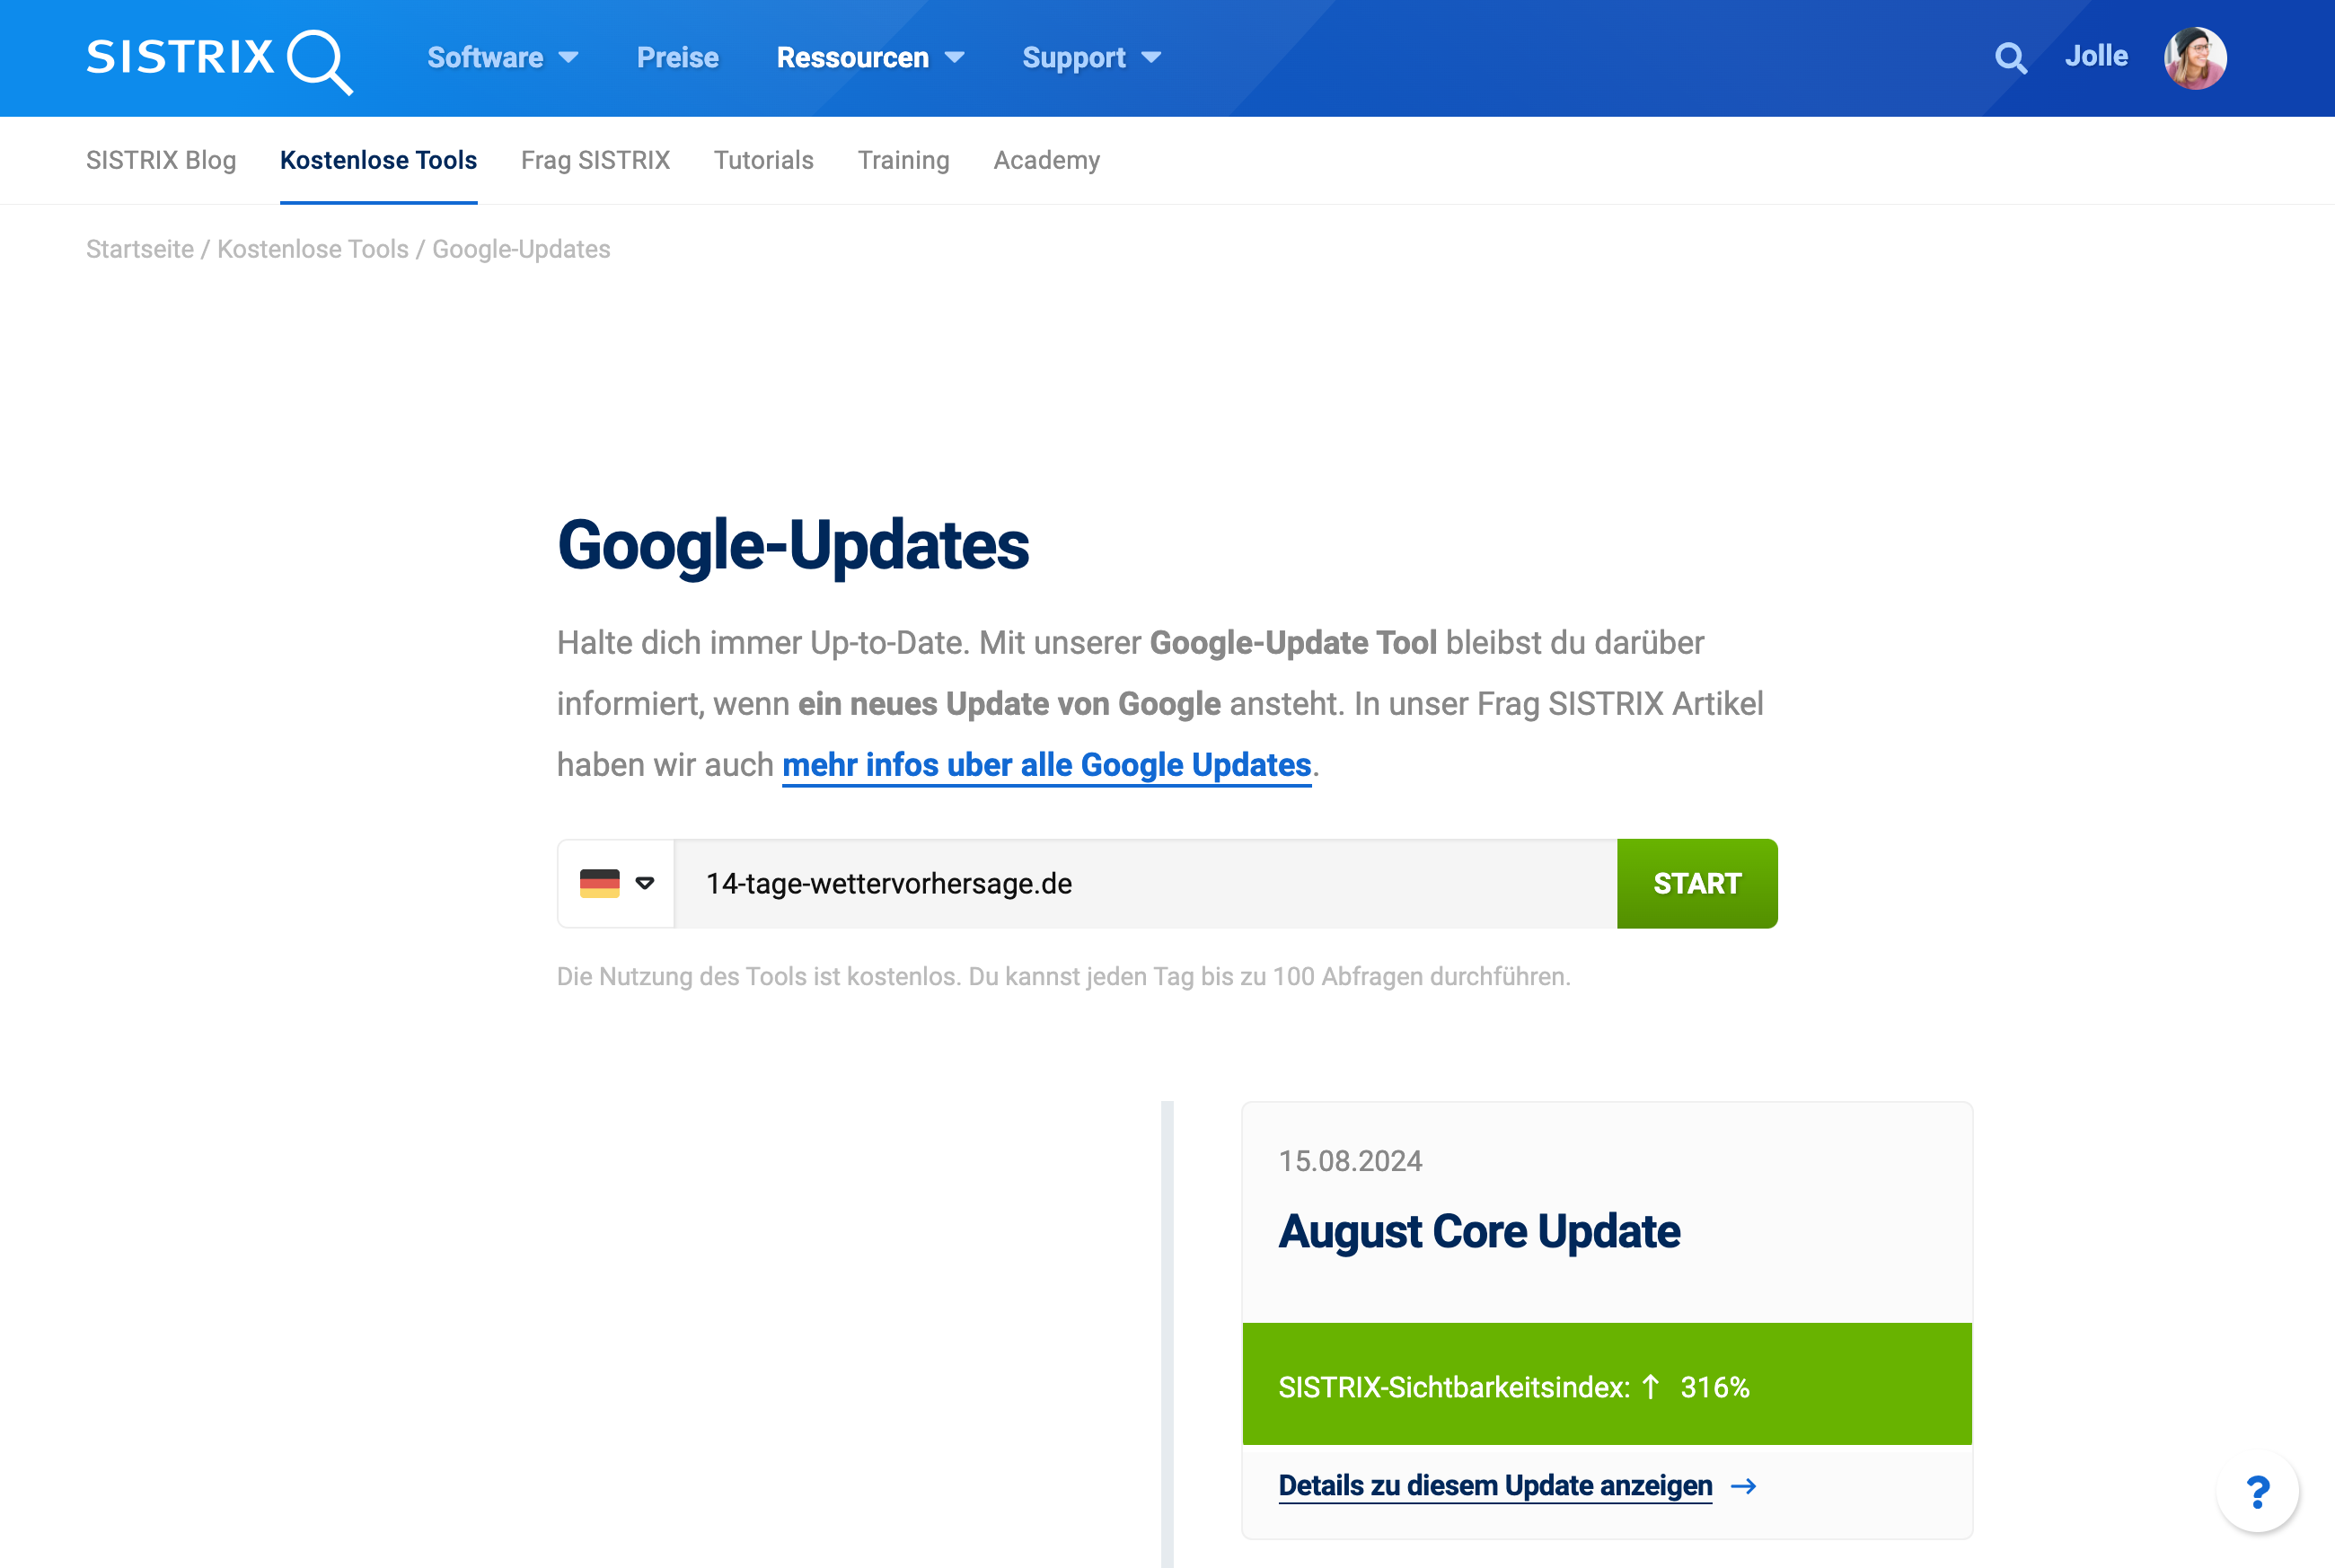Toggle the SISTRIX Blog menu item
Screen dimensions: 2335x1568
pos(161,159)
